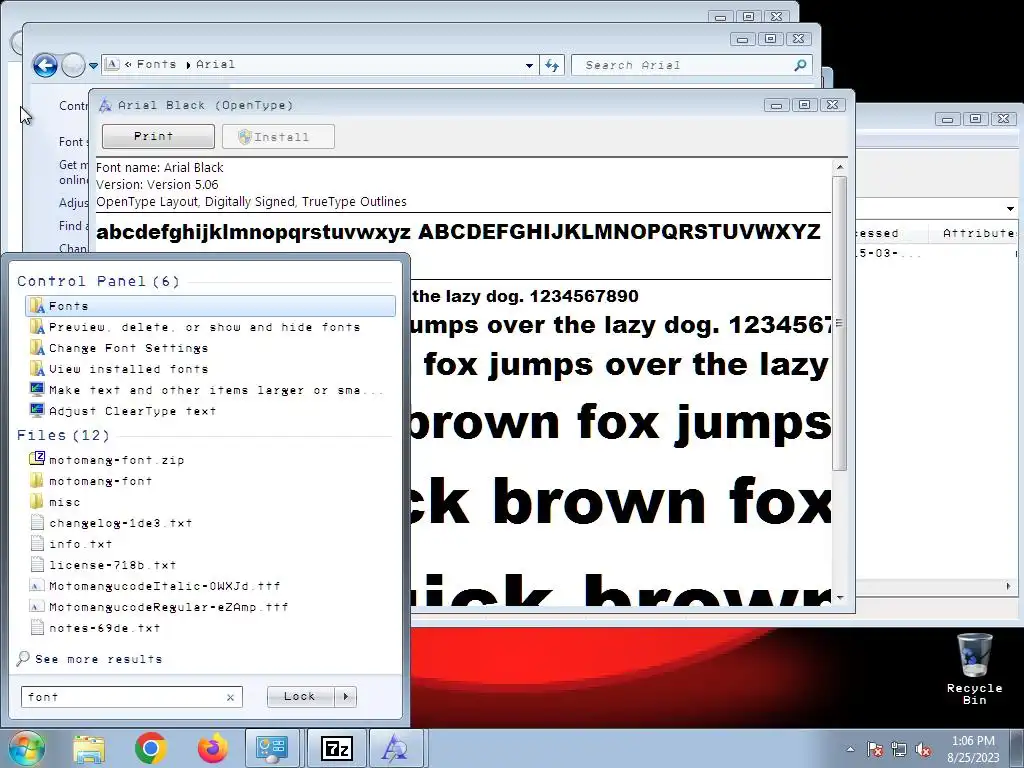Click the Search Arial box
1024x768 pixels.
(682, 65)
